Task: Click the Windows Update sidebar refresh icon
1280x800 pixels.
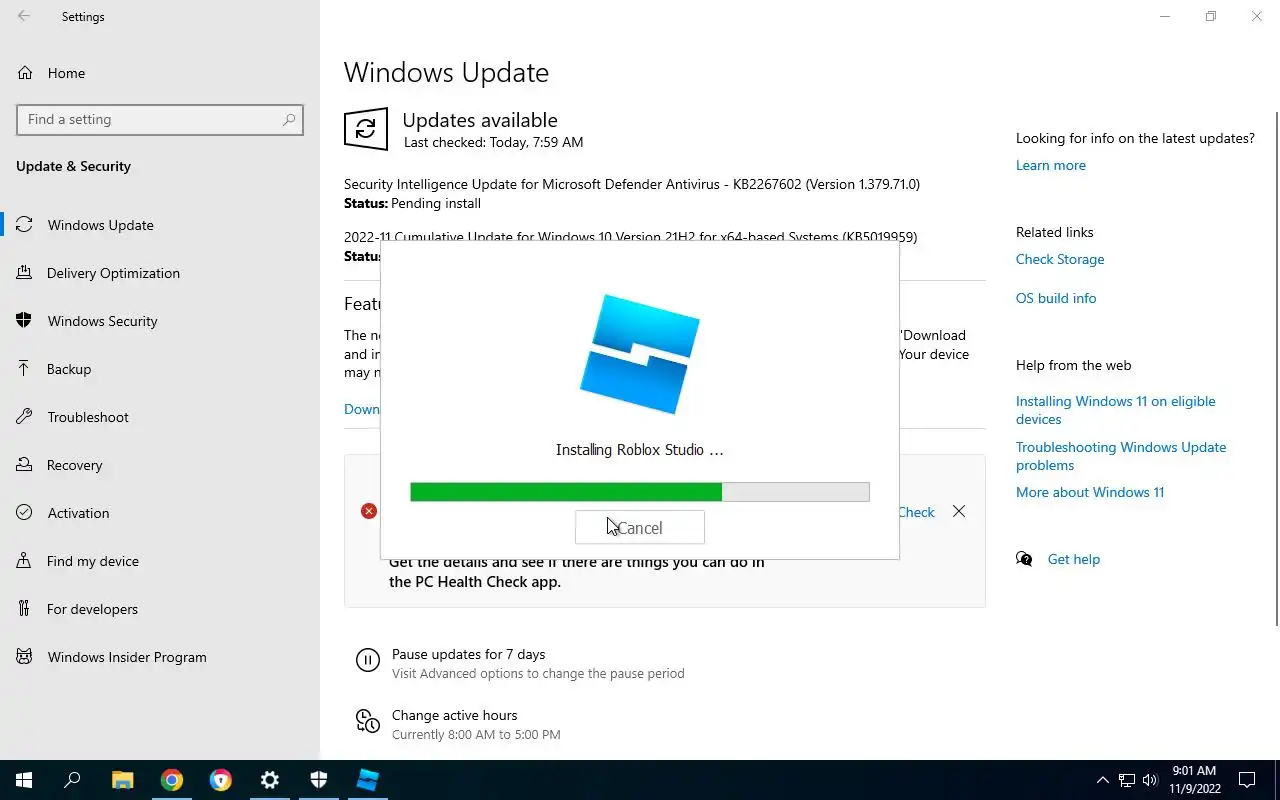Action: point(24,225)
